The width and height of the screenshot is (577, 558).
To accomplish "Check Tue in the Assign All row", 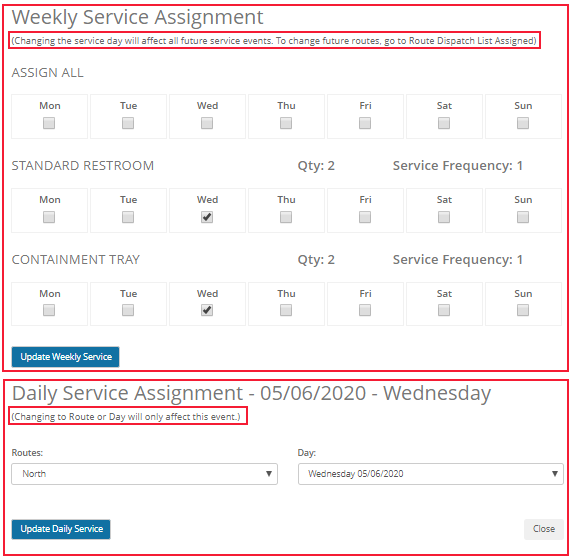I will click(x=128, y=123).
